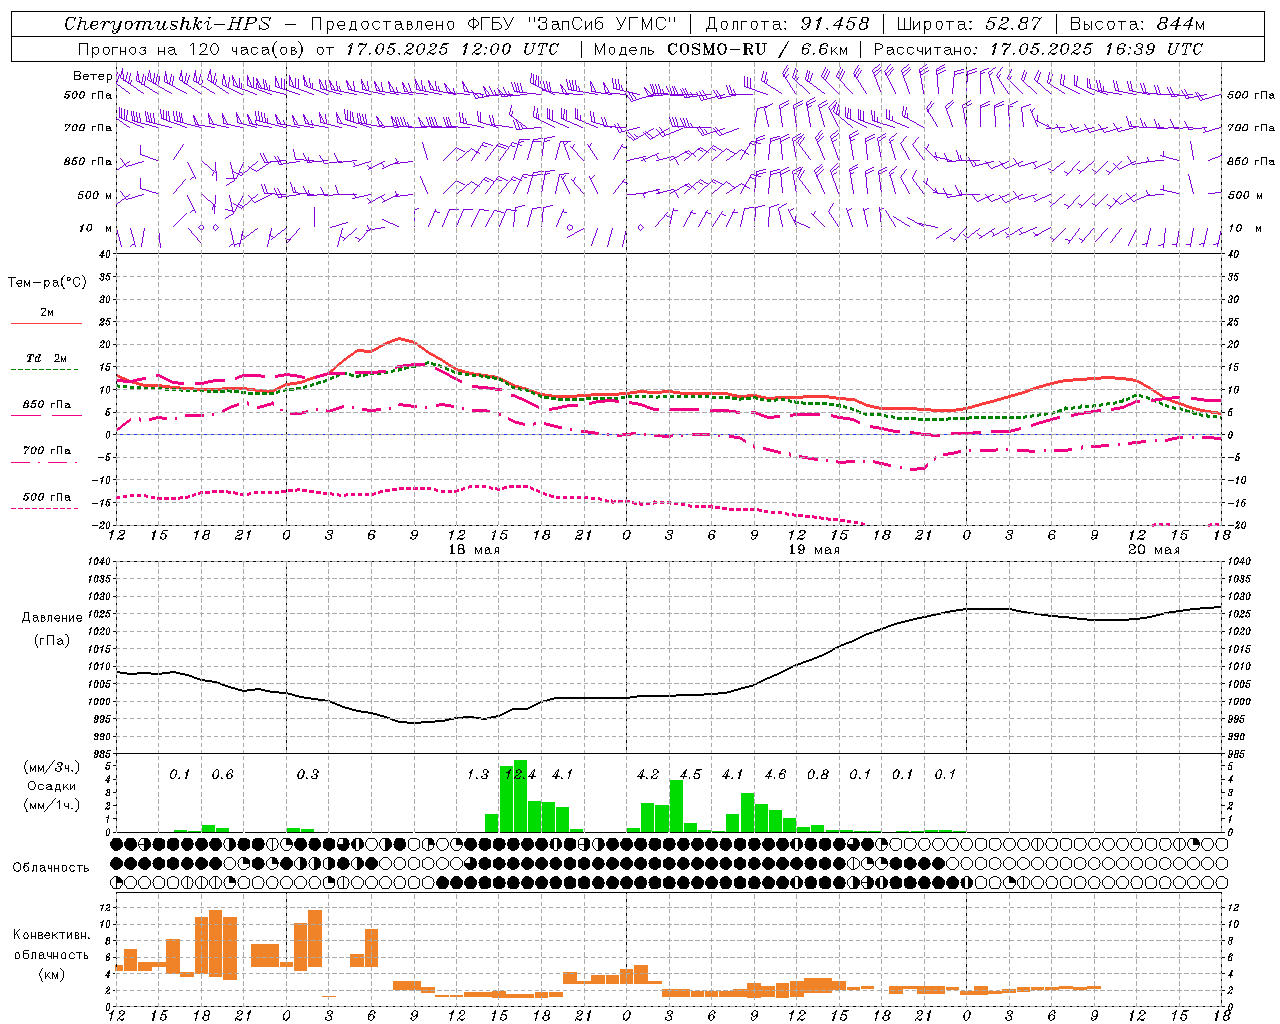Screen dimensions: 1280x1024
Task: Click the Осадки precipitation label
Action: pyautogui.click(x=52, y=786)
